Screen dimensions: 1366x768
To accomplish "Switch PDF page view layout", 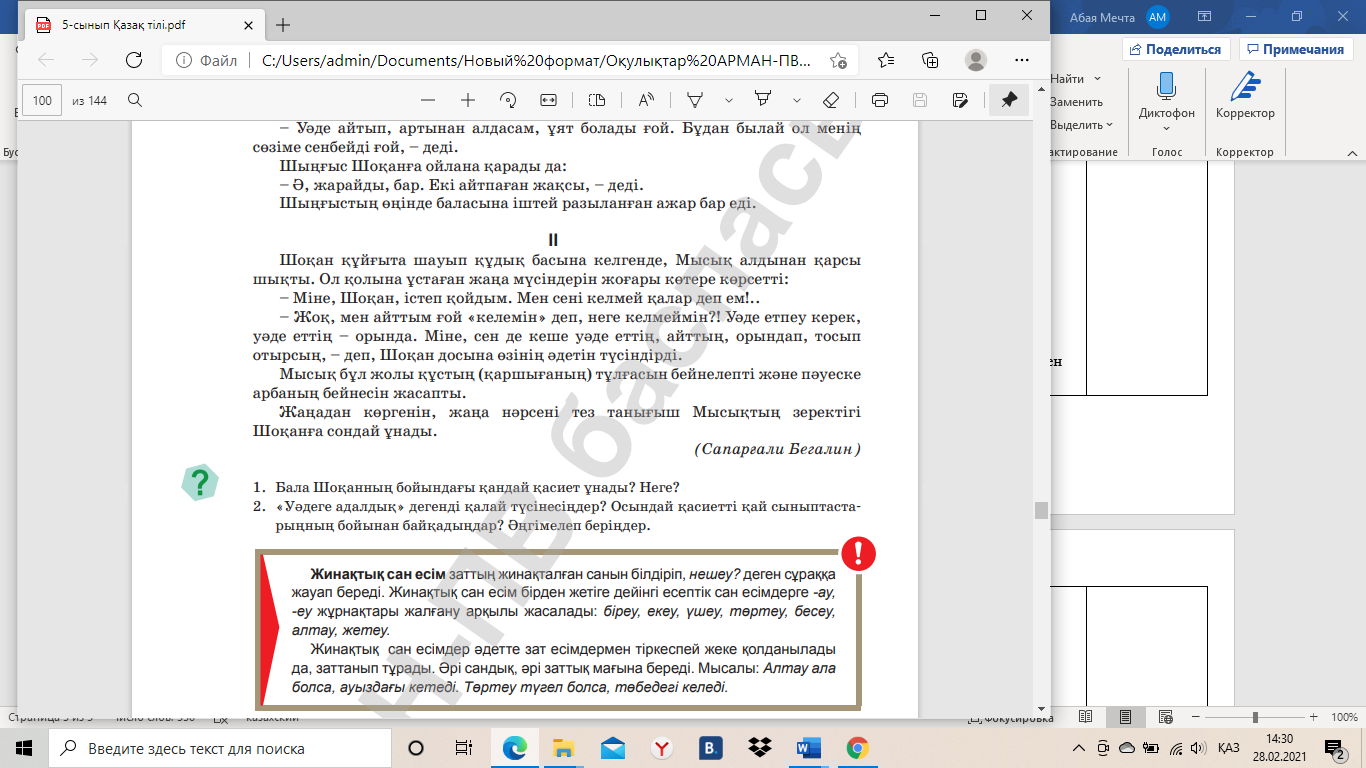I will point(597,100).
